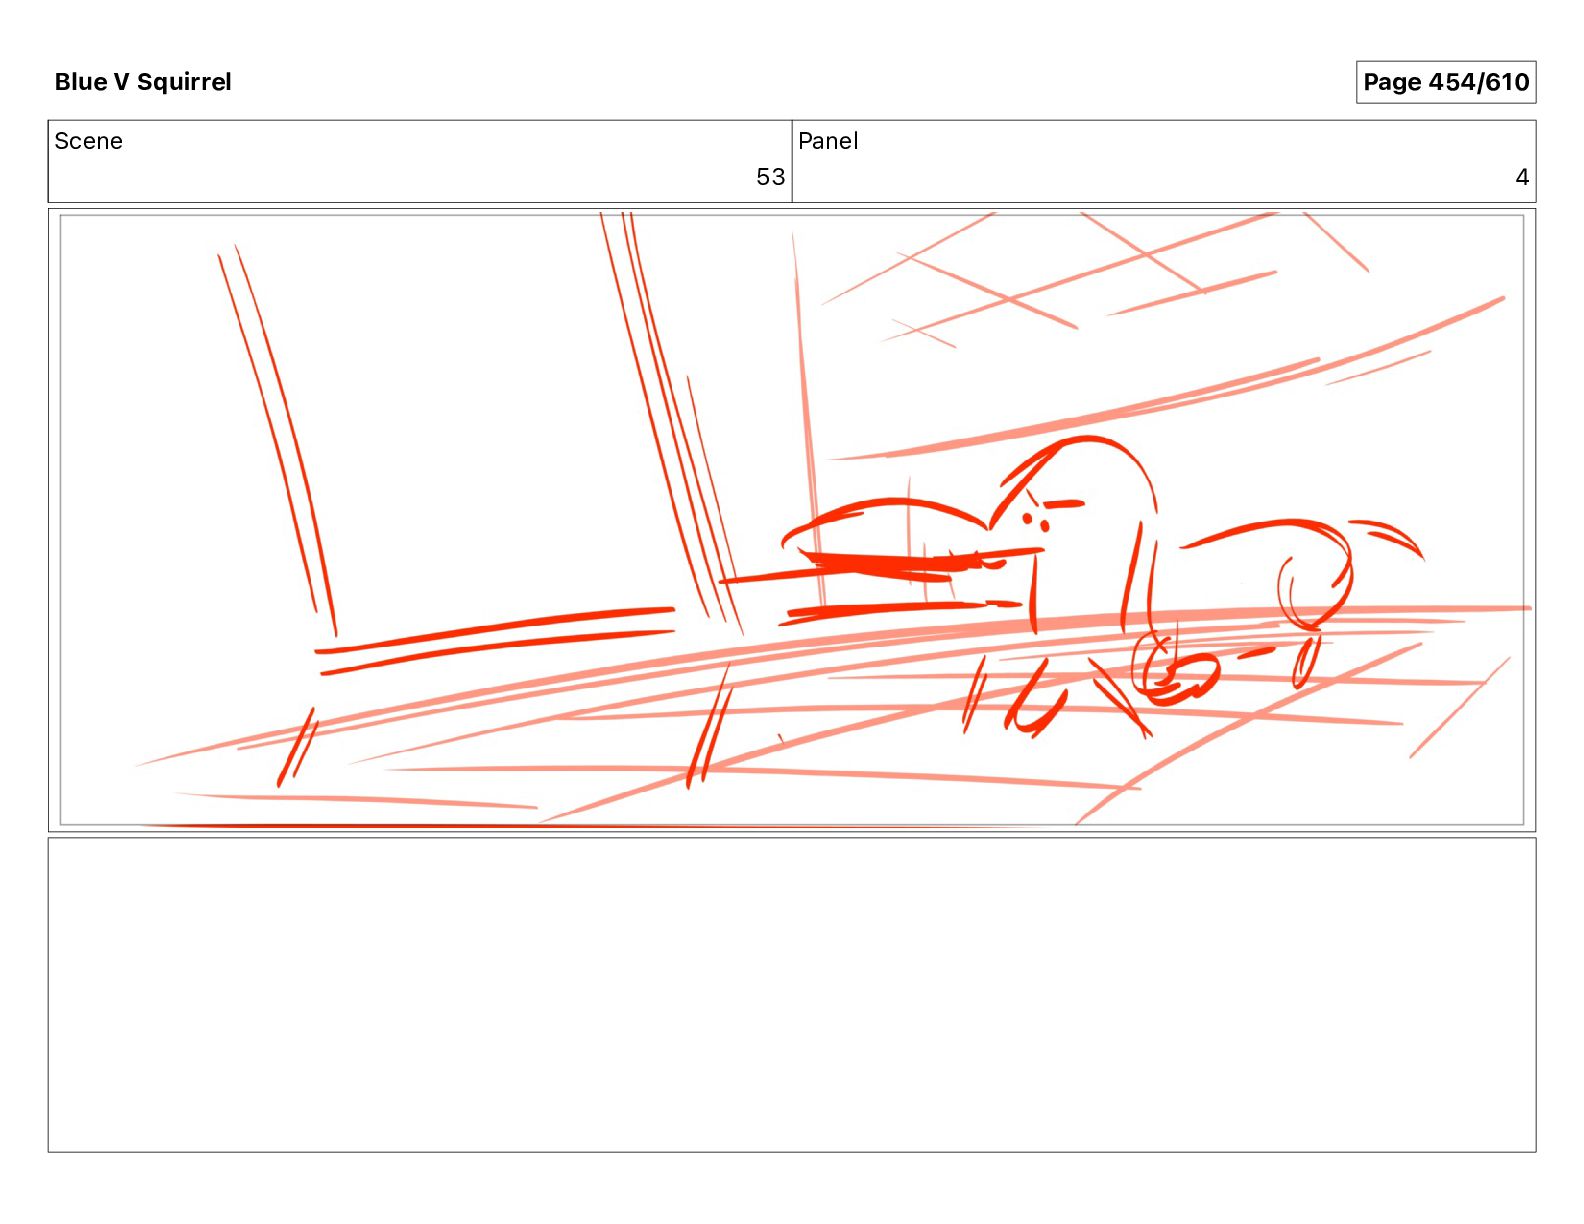Click the empty notes box below the sketch
The width and height of the screenshot is (1584, 1224).
click(792, 995)
